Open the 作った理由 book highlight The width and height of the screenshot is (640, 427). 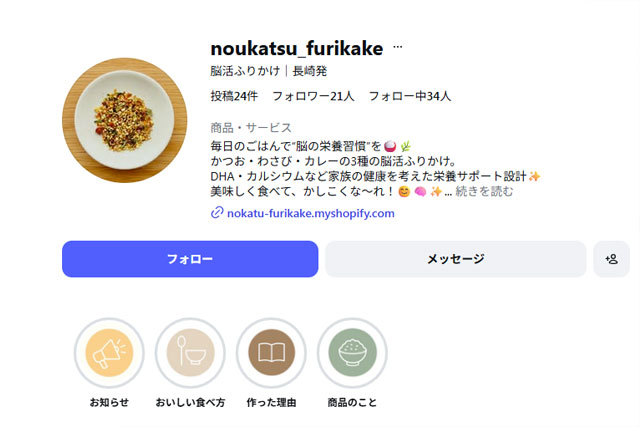pos(271,352)
